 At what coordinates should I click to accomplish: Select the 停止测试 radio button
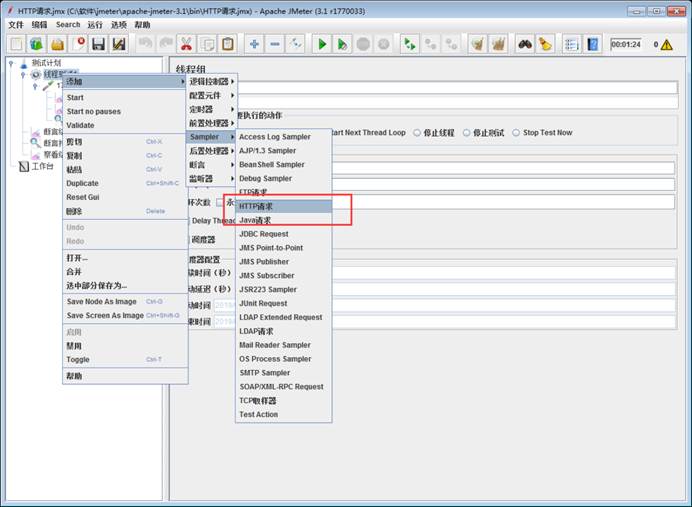pyautogui.click(x=466, y=132)
